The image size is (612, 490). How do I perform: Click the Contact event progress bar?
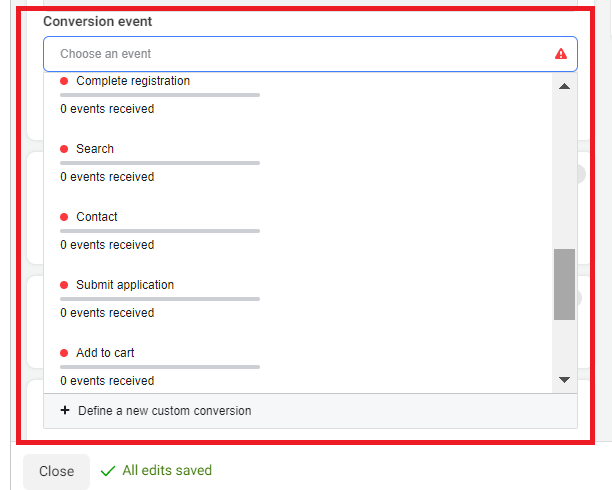(x=160, y=231)
